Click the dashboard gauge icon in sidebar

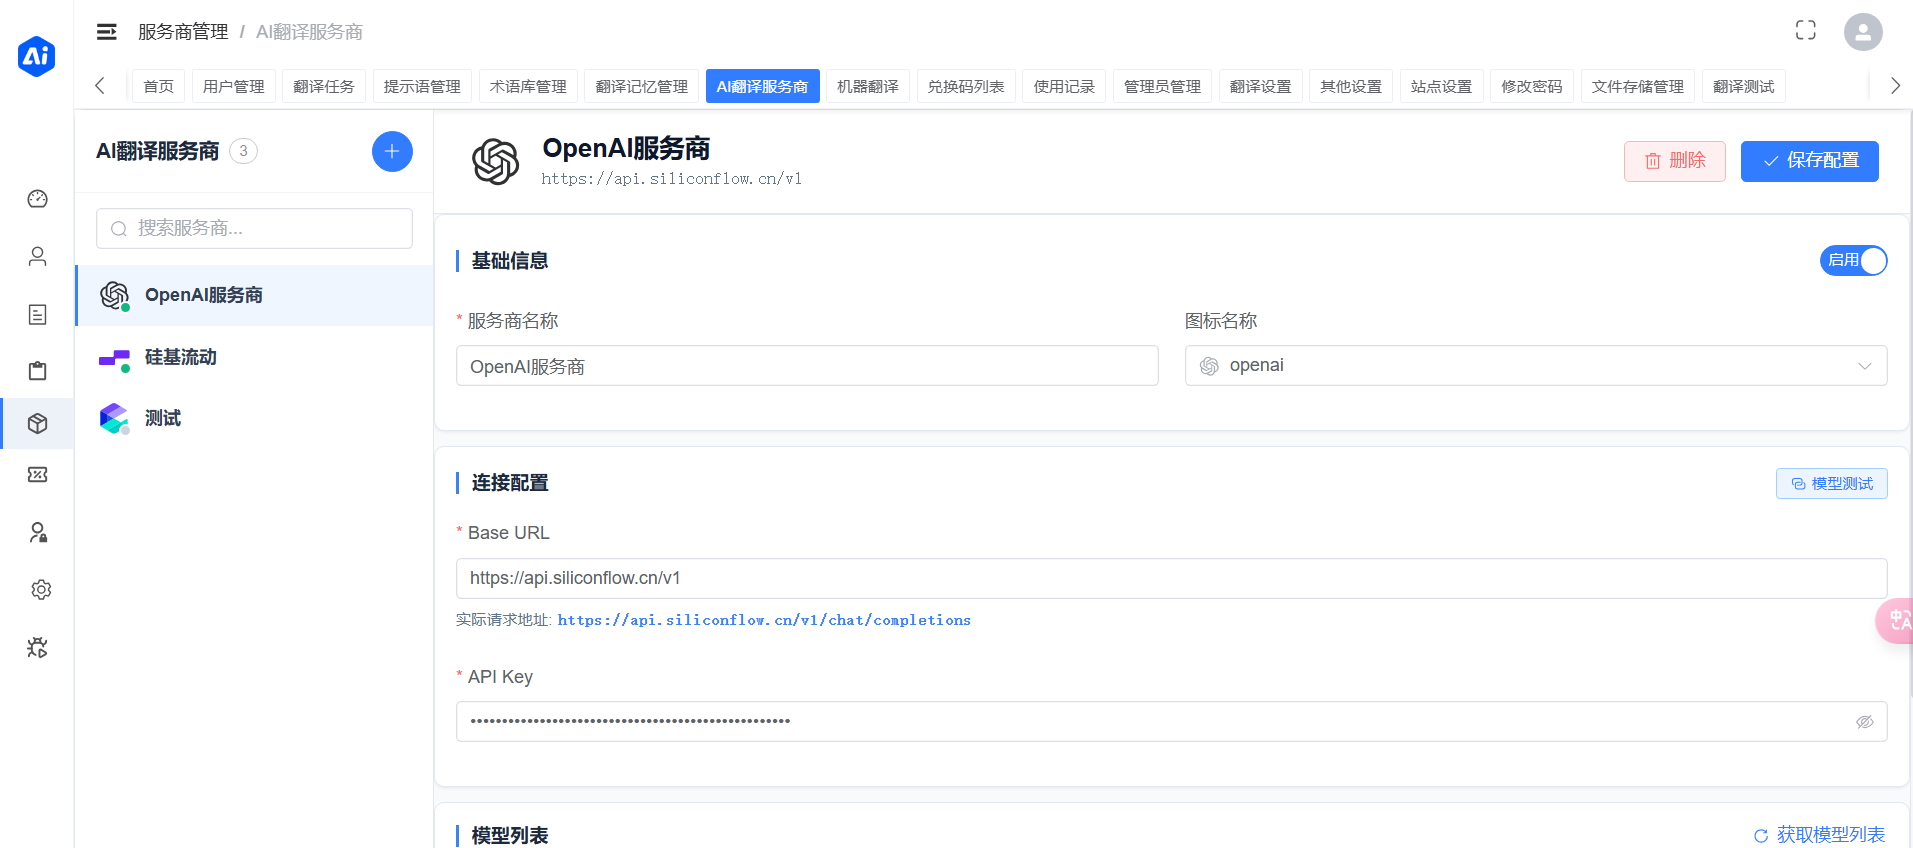click(37, 199)
